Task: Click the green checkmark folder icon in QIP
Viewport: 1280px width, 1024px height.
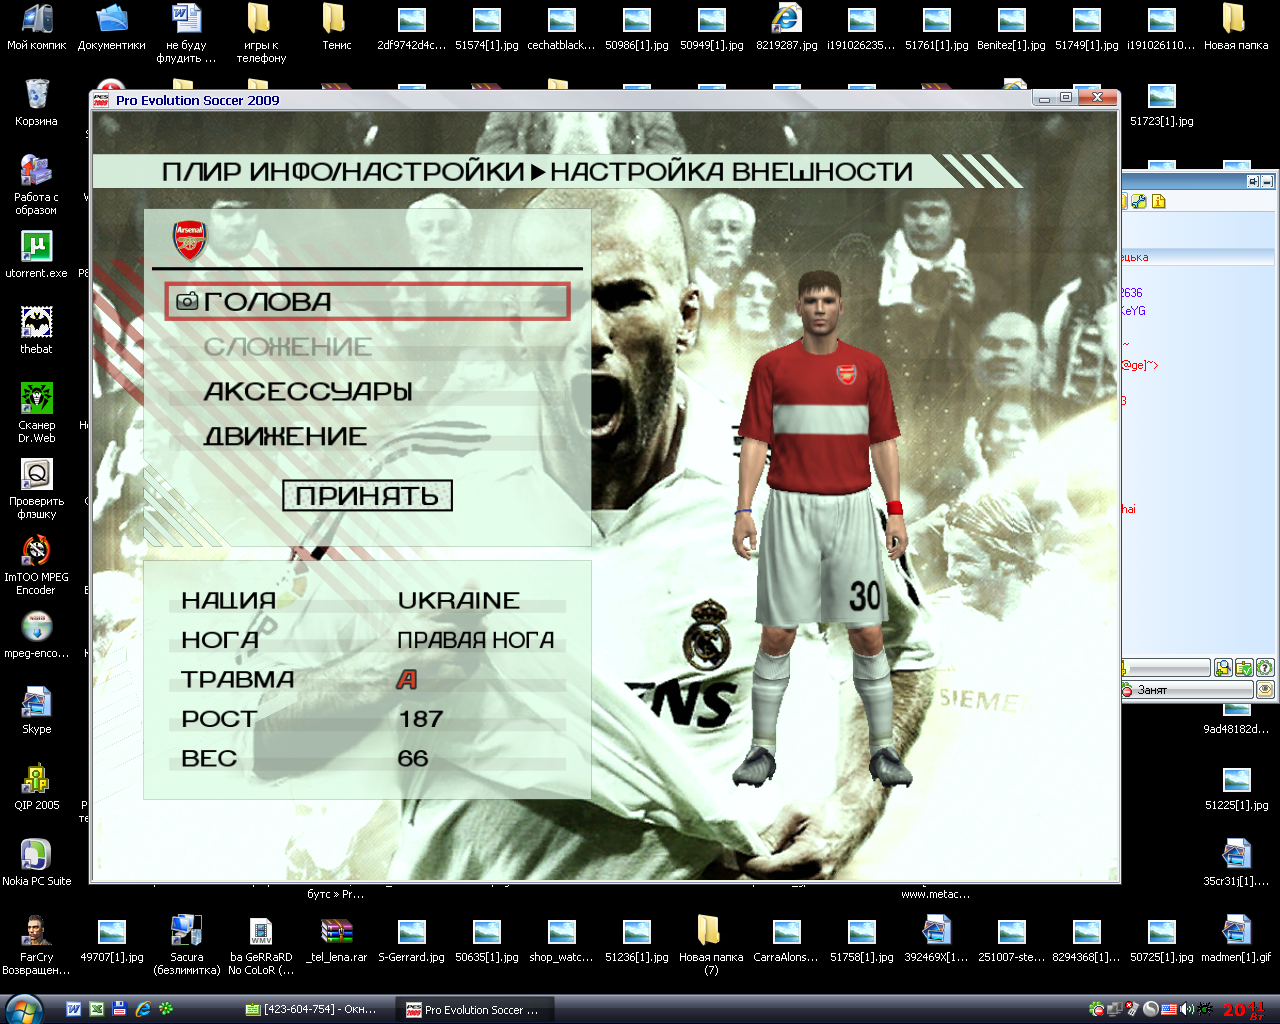Action: (x=1244, y=668)
